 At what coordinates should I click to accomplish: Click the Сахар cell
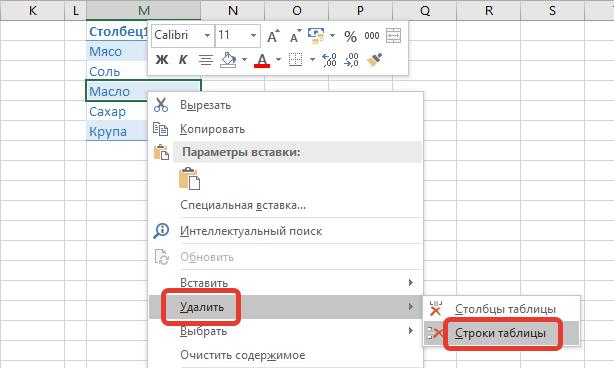117,111
